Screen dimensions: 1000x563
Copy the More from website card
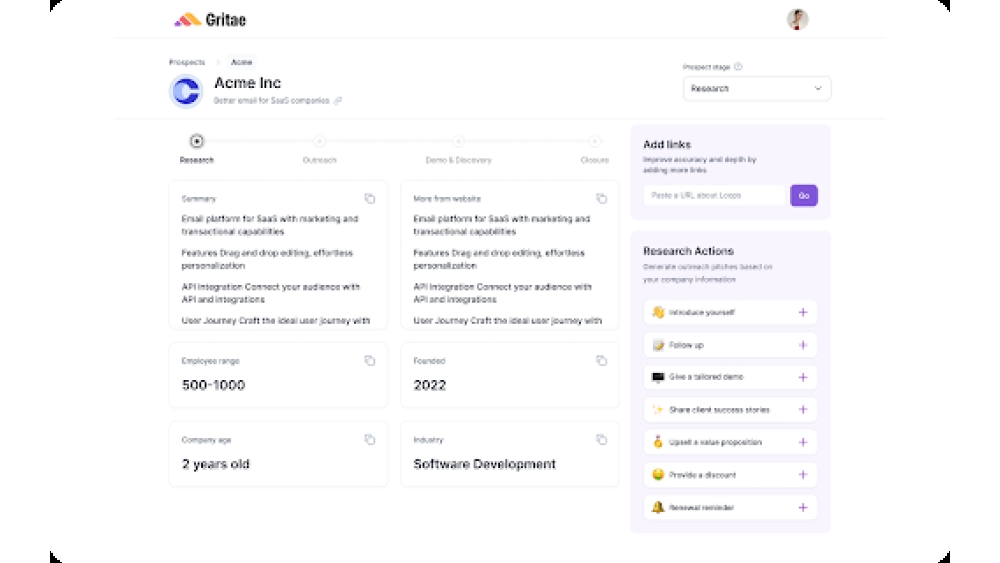601,199
